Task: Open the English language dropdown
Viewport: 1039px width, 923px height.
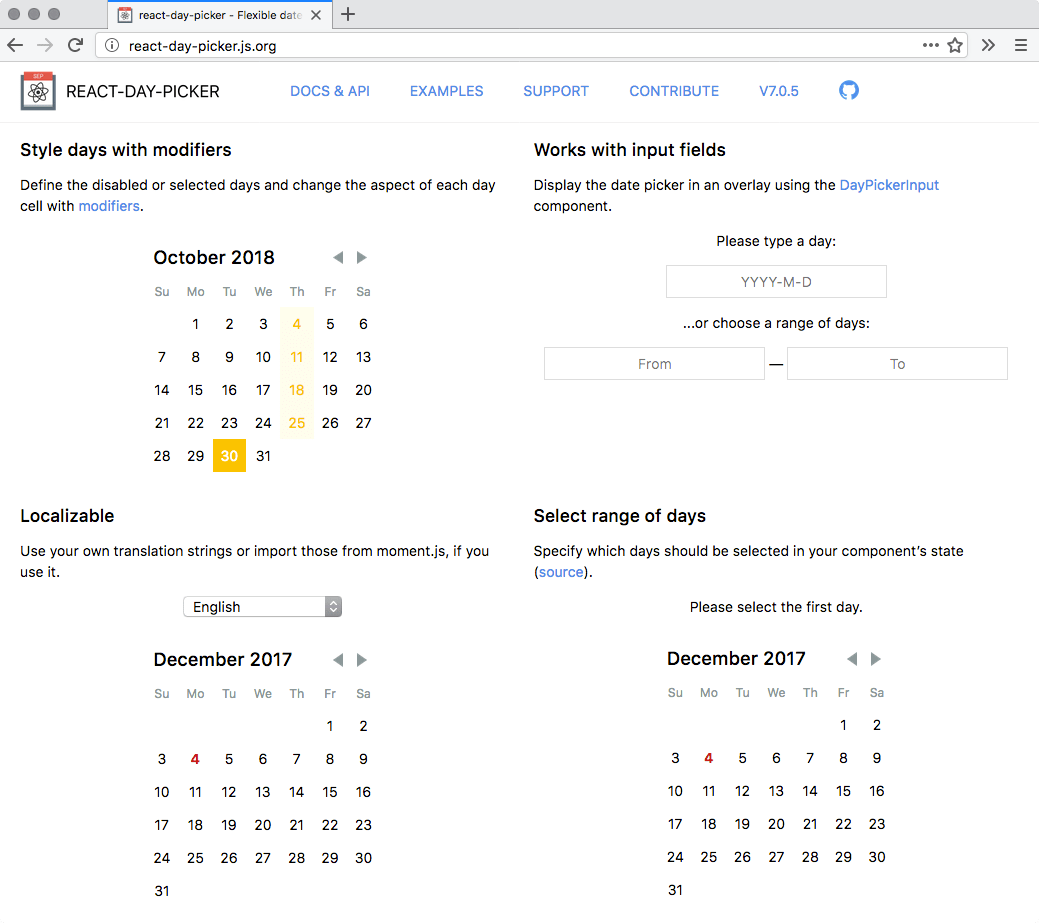Action: (262, 606)
